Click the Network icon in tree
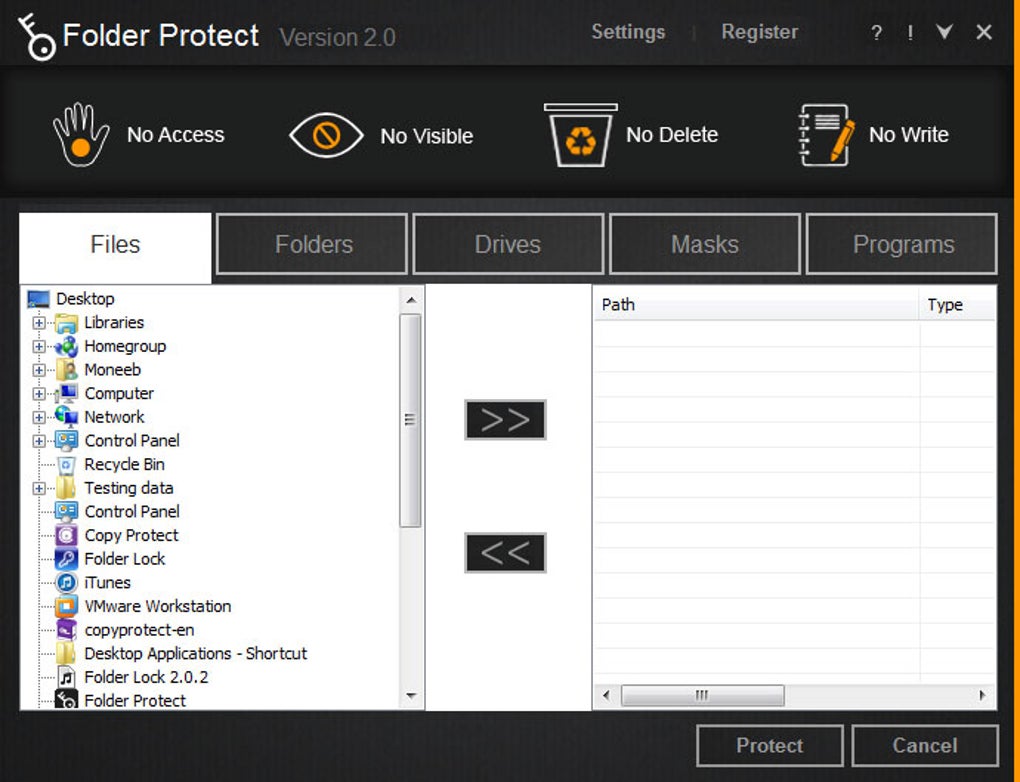The height and width of the screenshot is (782, 1020). click(66, 417)
